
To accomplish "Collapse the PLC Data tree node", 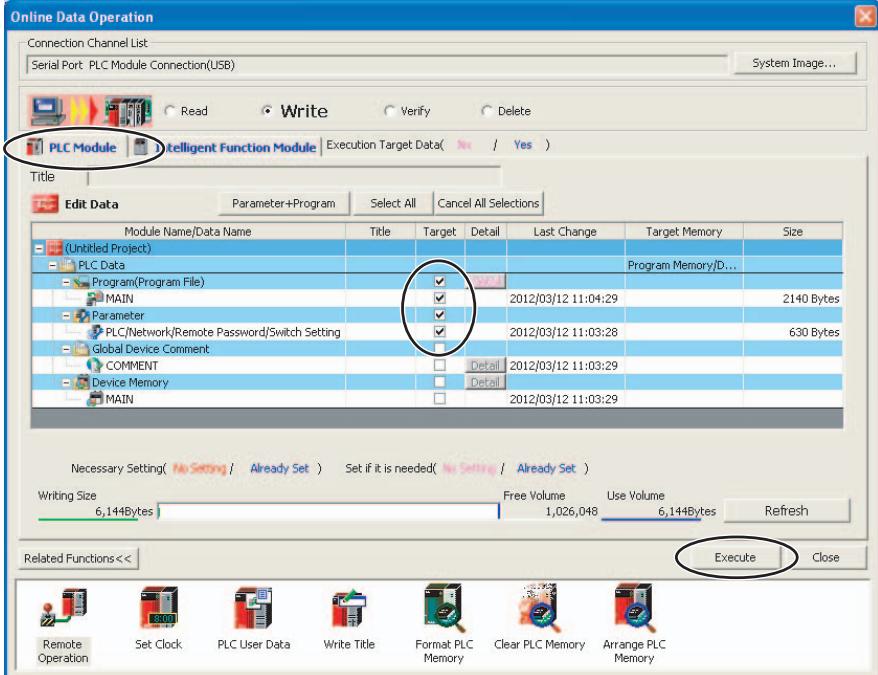I will pyautogui.click(x=53, y=265).
